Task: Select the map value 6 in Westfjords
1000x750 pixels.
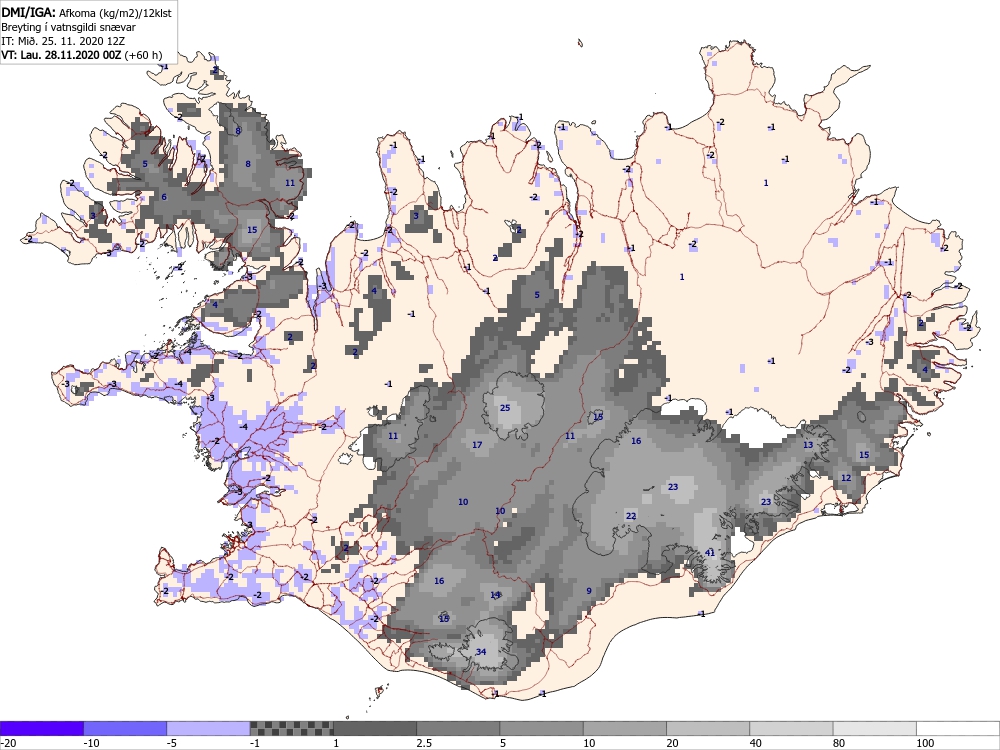Action: point(164,196)
